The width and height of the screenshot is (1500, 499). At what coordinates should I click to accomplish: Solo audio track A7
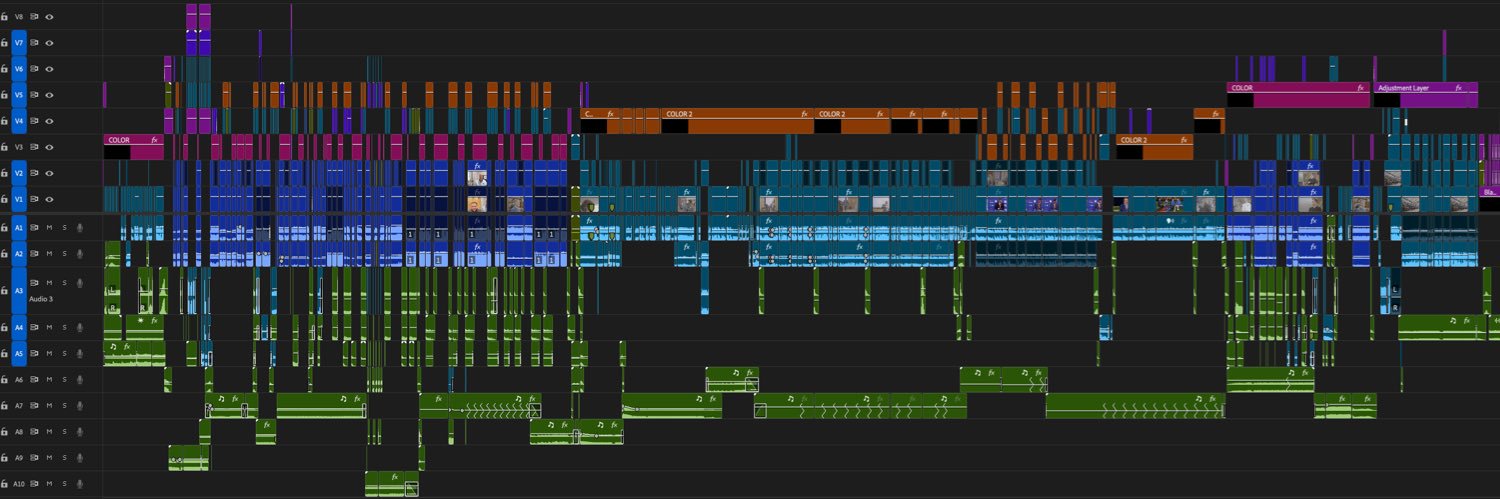tap(64, 406)
